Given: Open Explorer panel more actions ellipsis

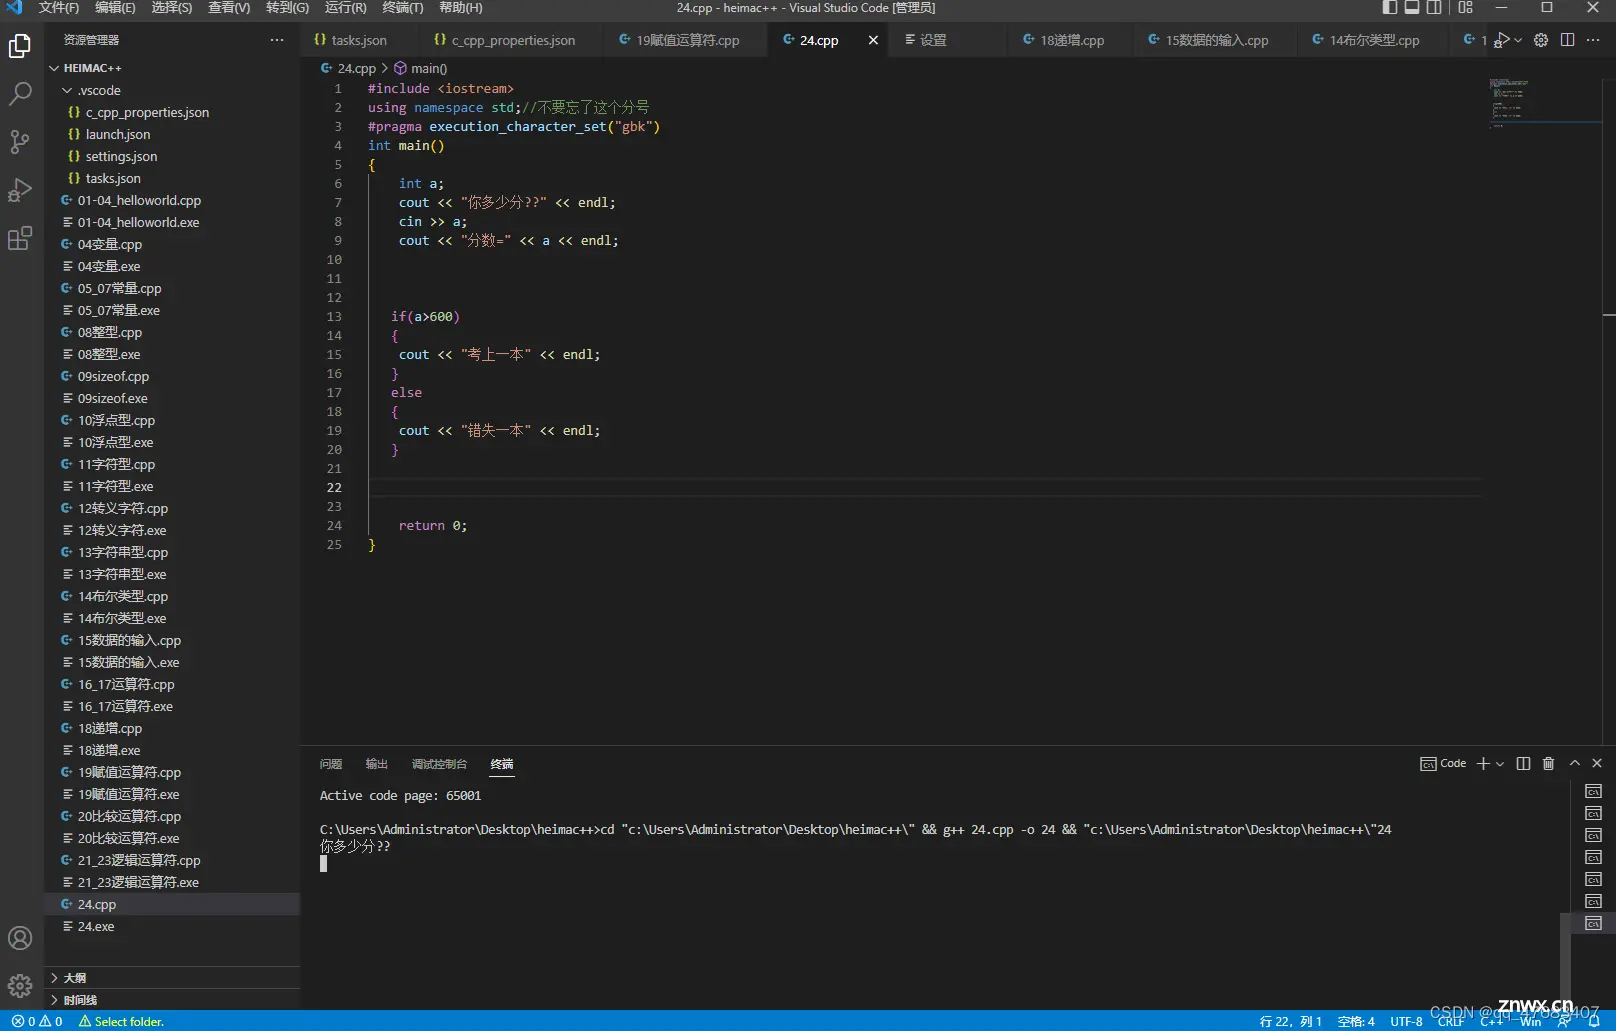Looking at the screenshot, I should 276,40.
